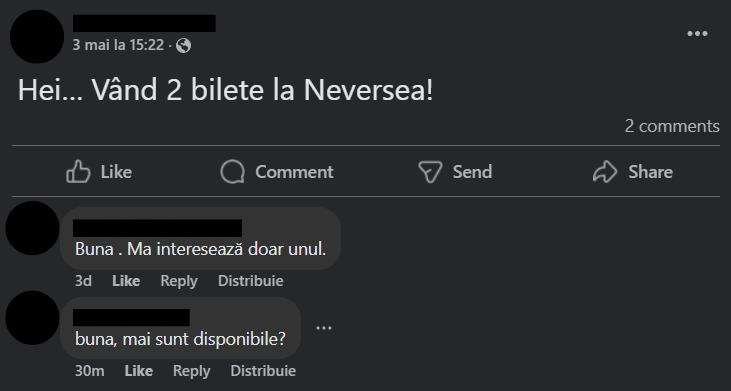Click the Send messenger icon
The image size is (731, 391).
[430, 171]
